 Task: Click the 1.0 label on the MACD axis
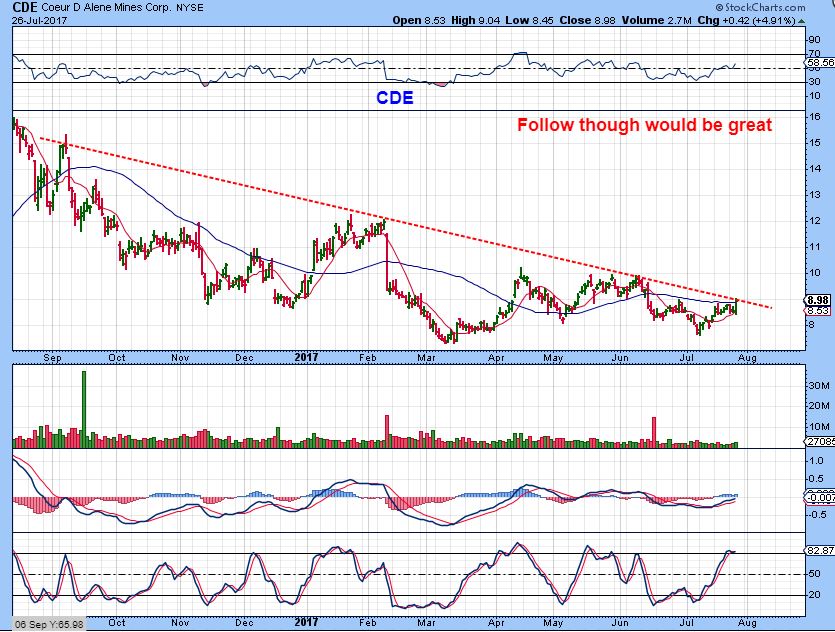(x=816, y=461)
